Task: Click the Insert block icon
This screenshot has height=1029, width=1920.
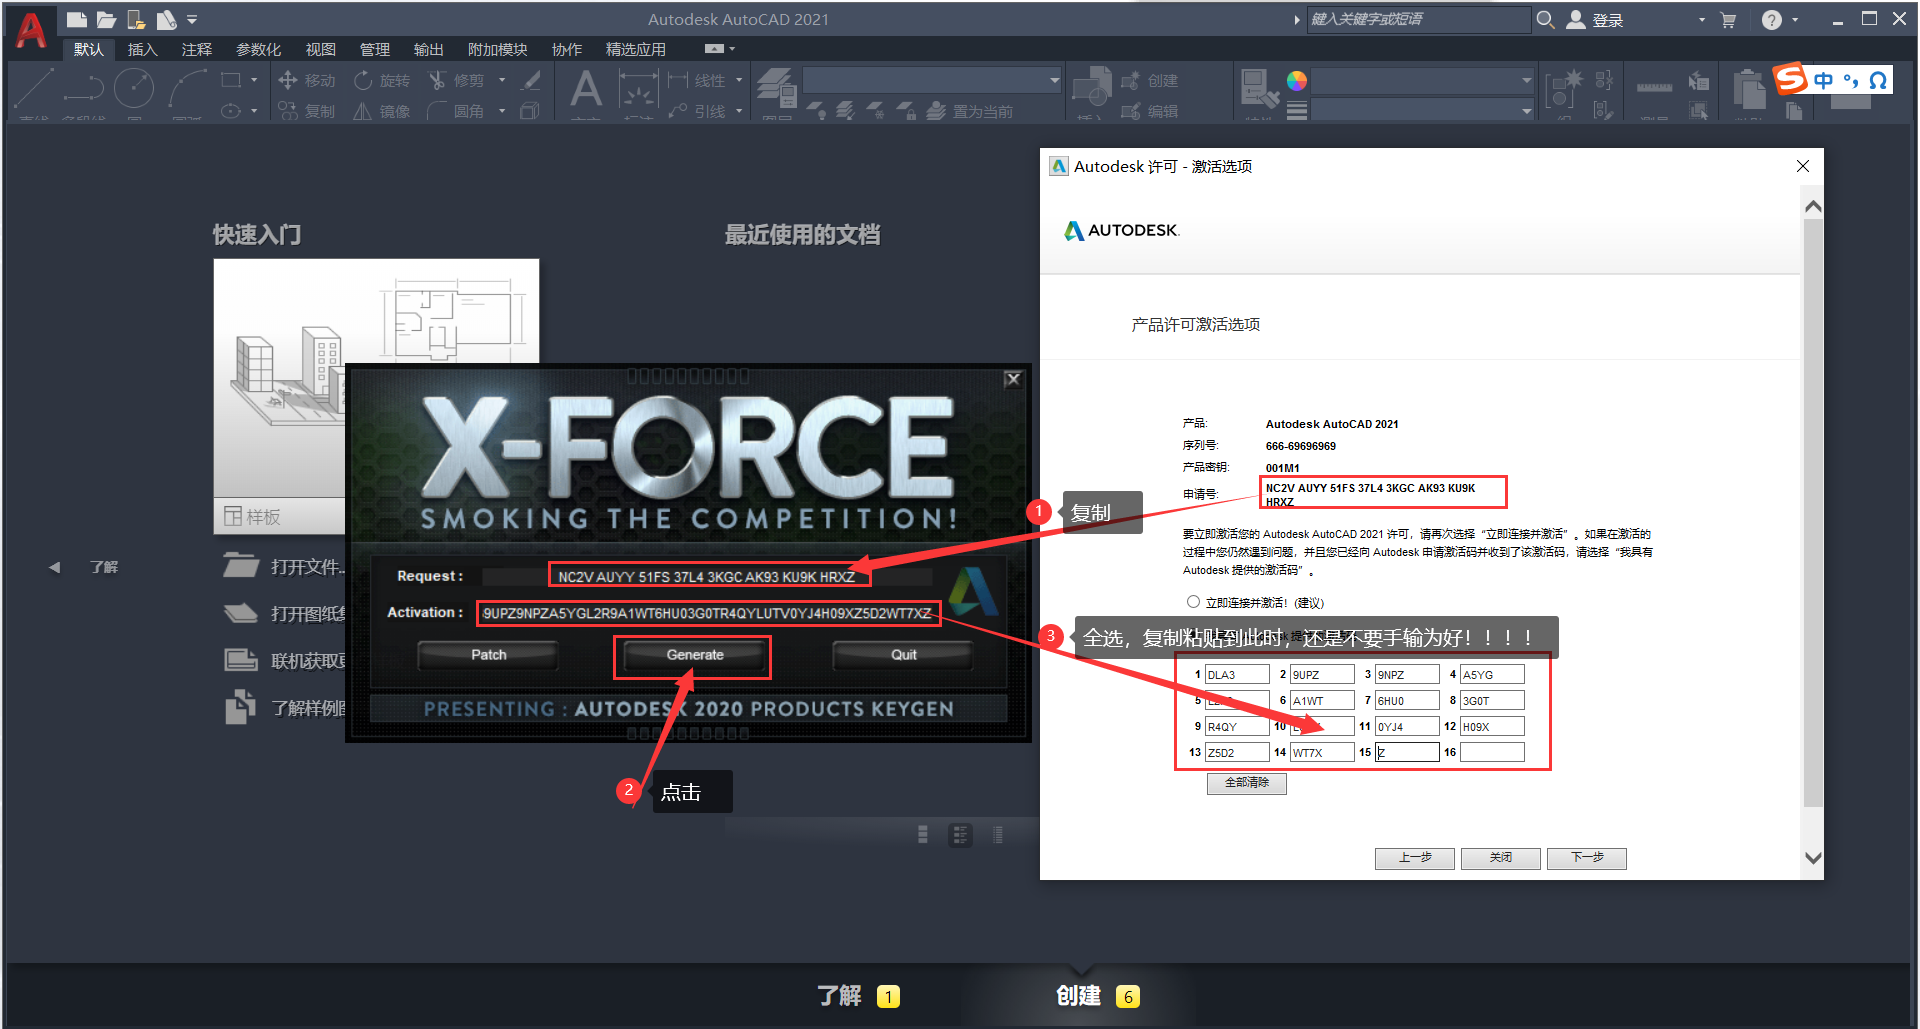Action: tap(1092, 87)
